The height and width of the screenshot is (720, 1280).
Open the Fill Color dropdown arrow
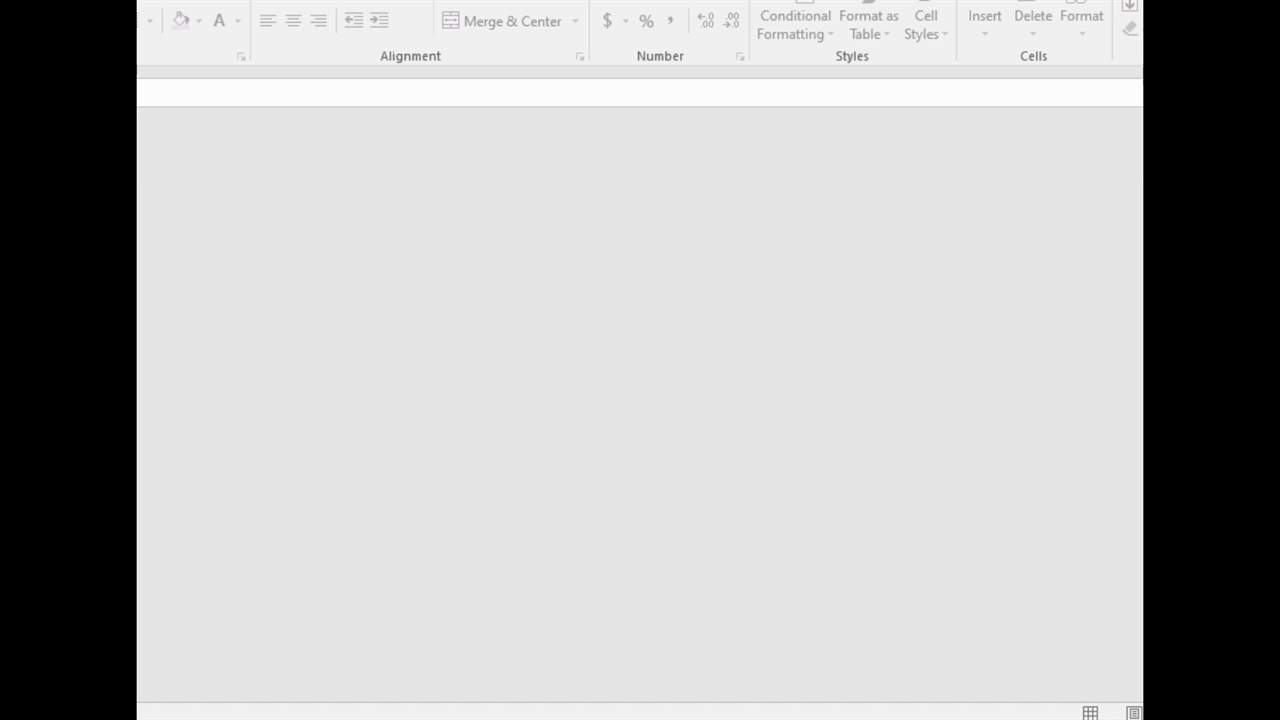coord(199,21)
